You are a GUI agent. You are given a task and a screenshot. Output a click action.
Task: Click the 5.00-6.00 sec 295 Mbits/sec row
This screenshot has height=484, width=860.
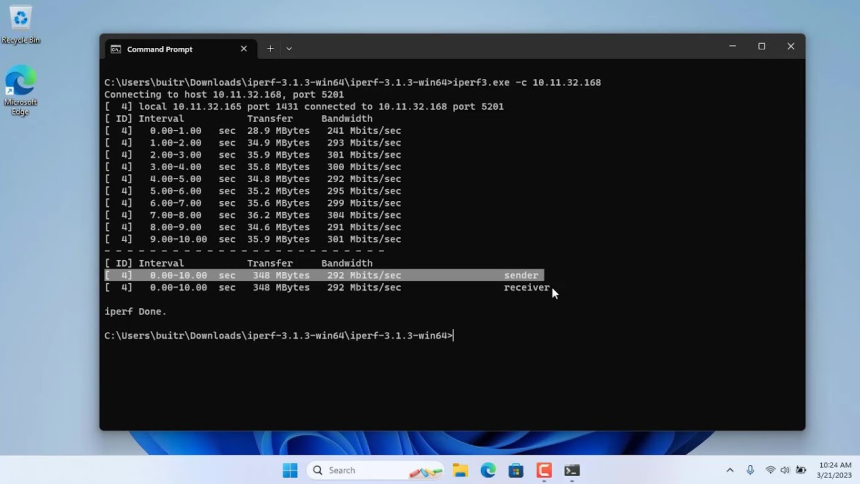pos(253,191)
